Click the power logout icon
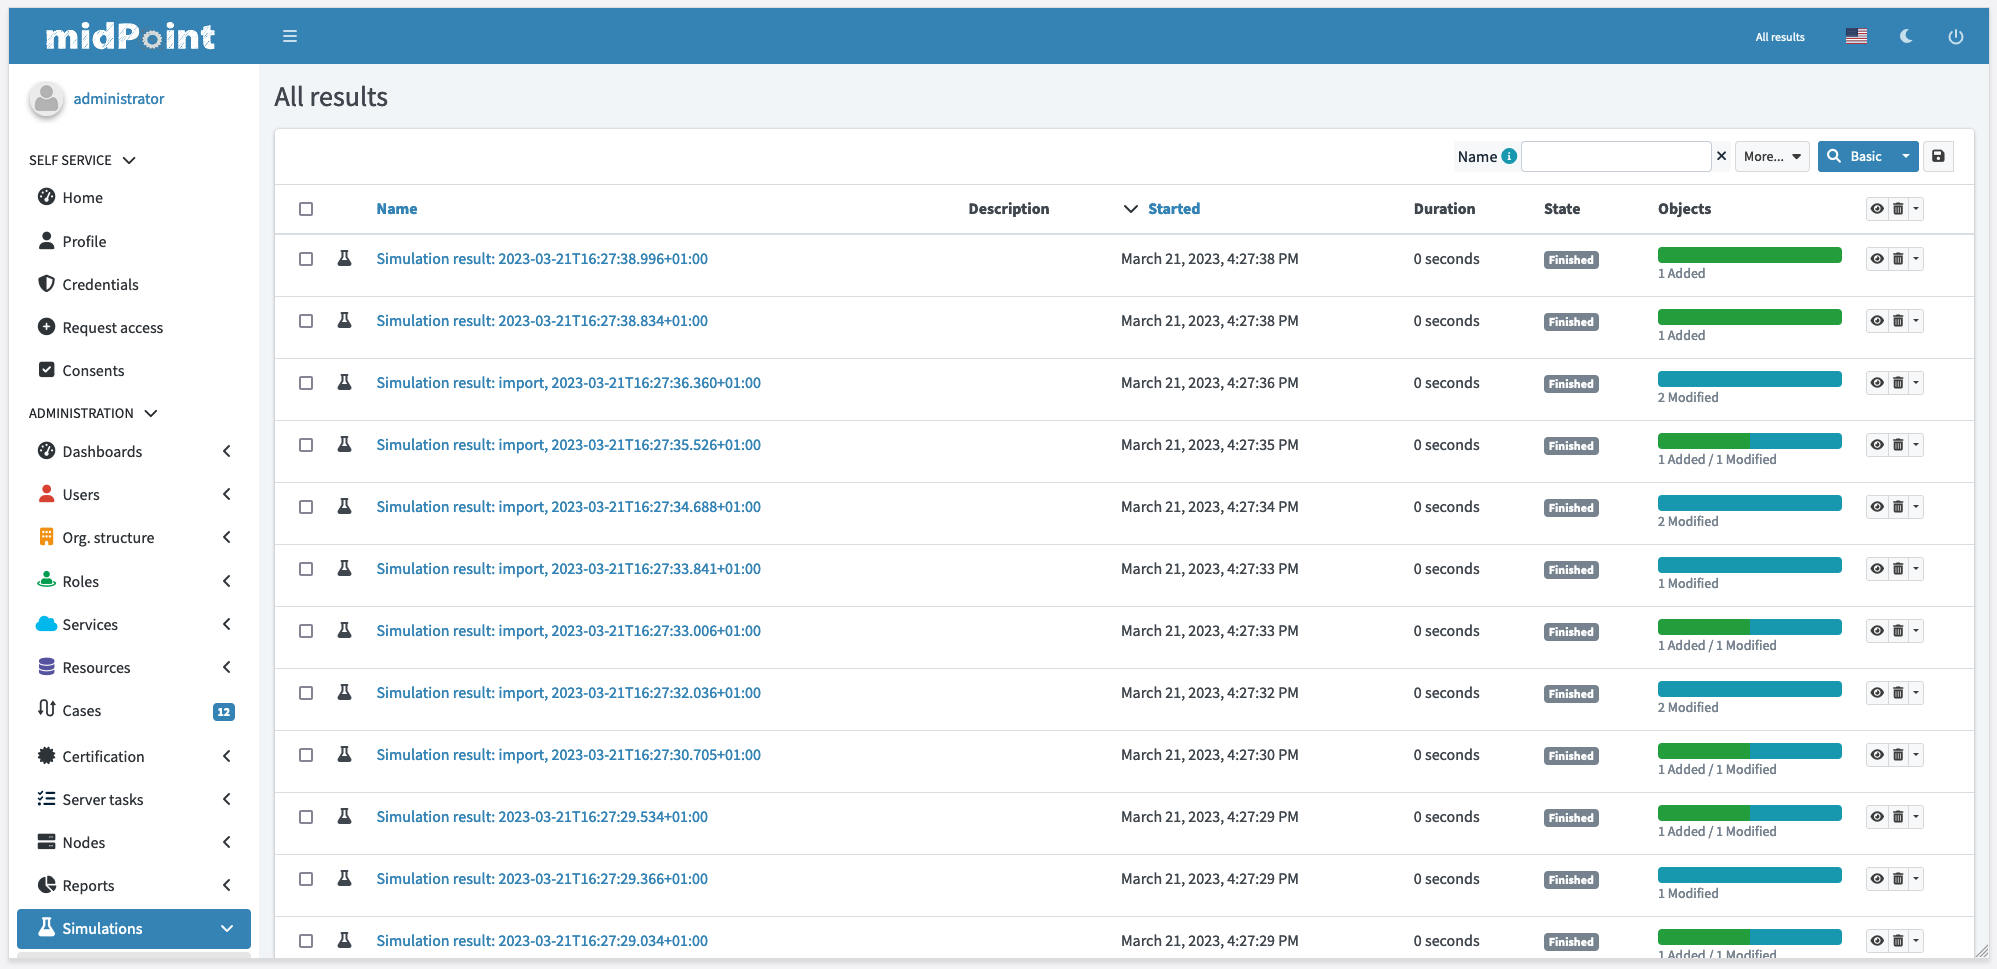This screenshot has width=1997, height=969. pos(1955,37)
